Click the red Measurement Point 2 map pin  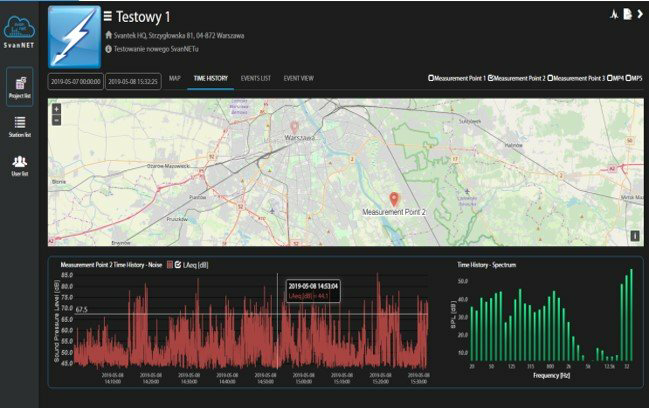click(394, 199)
